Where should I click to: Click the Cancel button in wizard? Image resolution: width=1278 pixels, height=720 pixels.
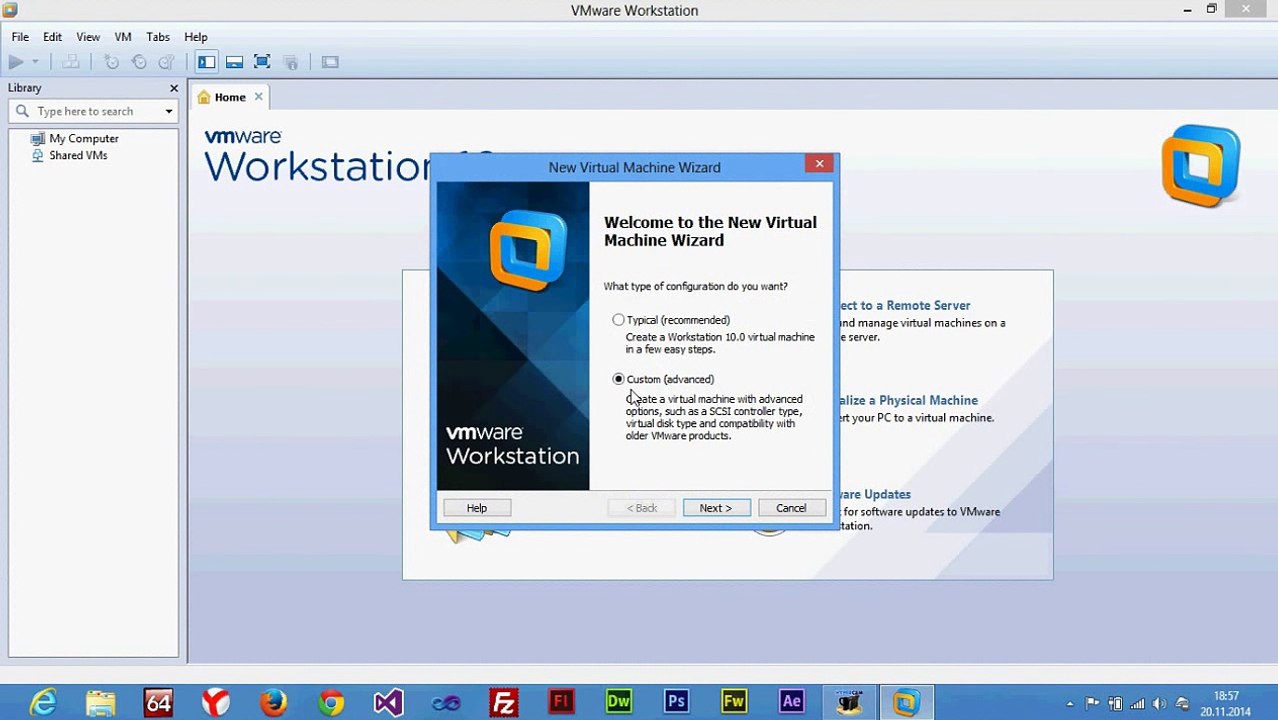pyautogui.click(x=791, y=508)
